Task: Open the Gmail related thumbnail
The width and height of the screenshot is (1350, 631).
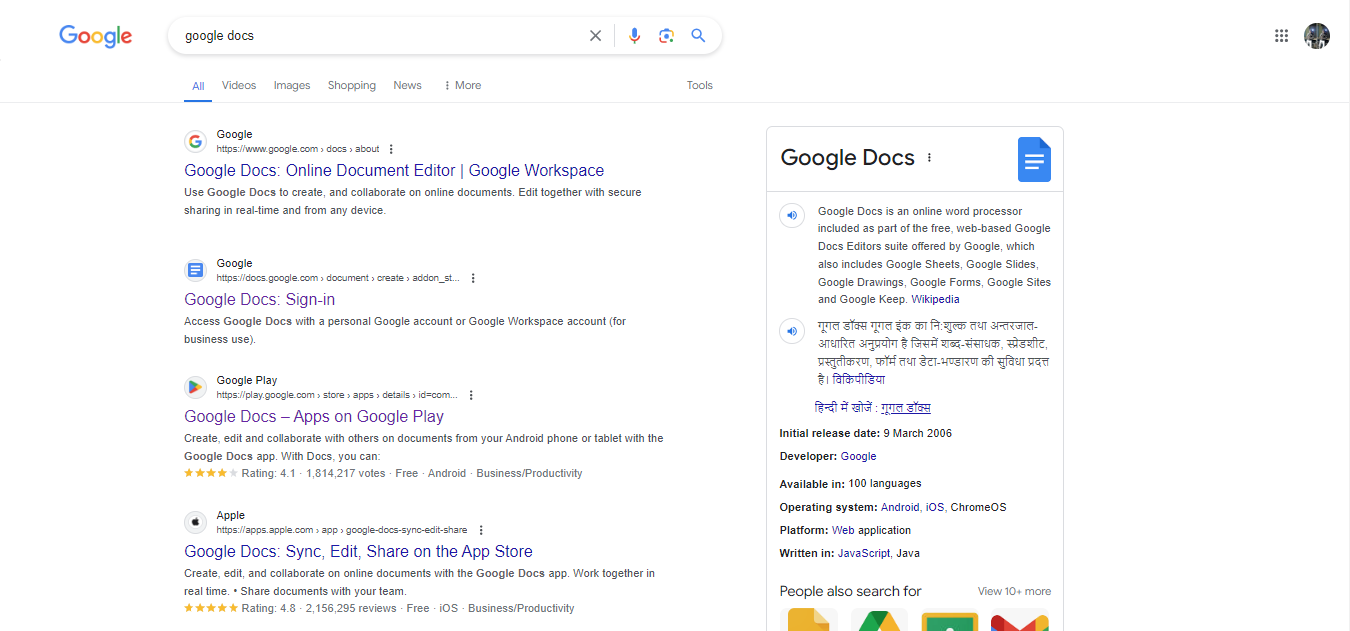Action: click(x=1019, y=619)
